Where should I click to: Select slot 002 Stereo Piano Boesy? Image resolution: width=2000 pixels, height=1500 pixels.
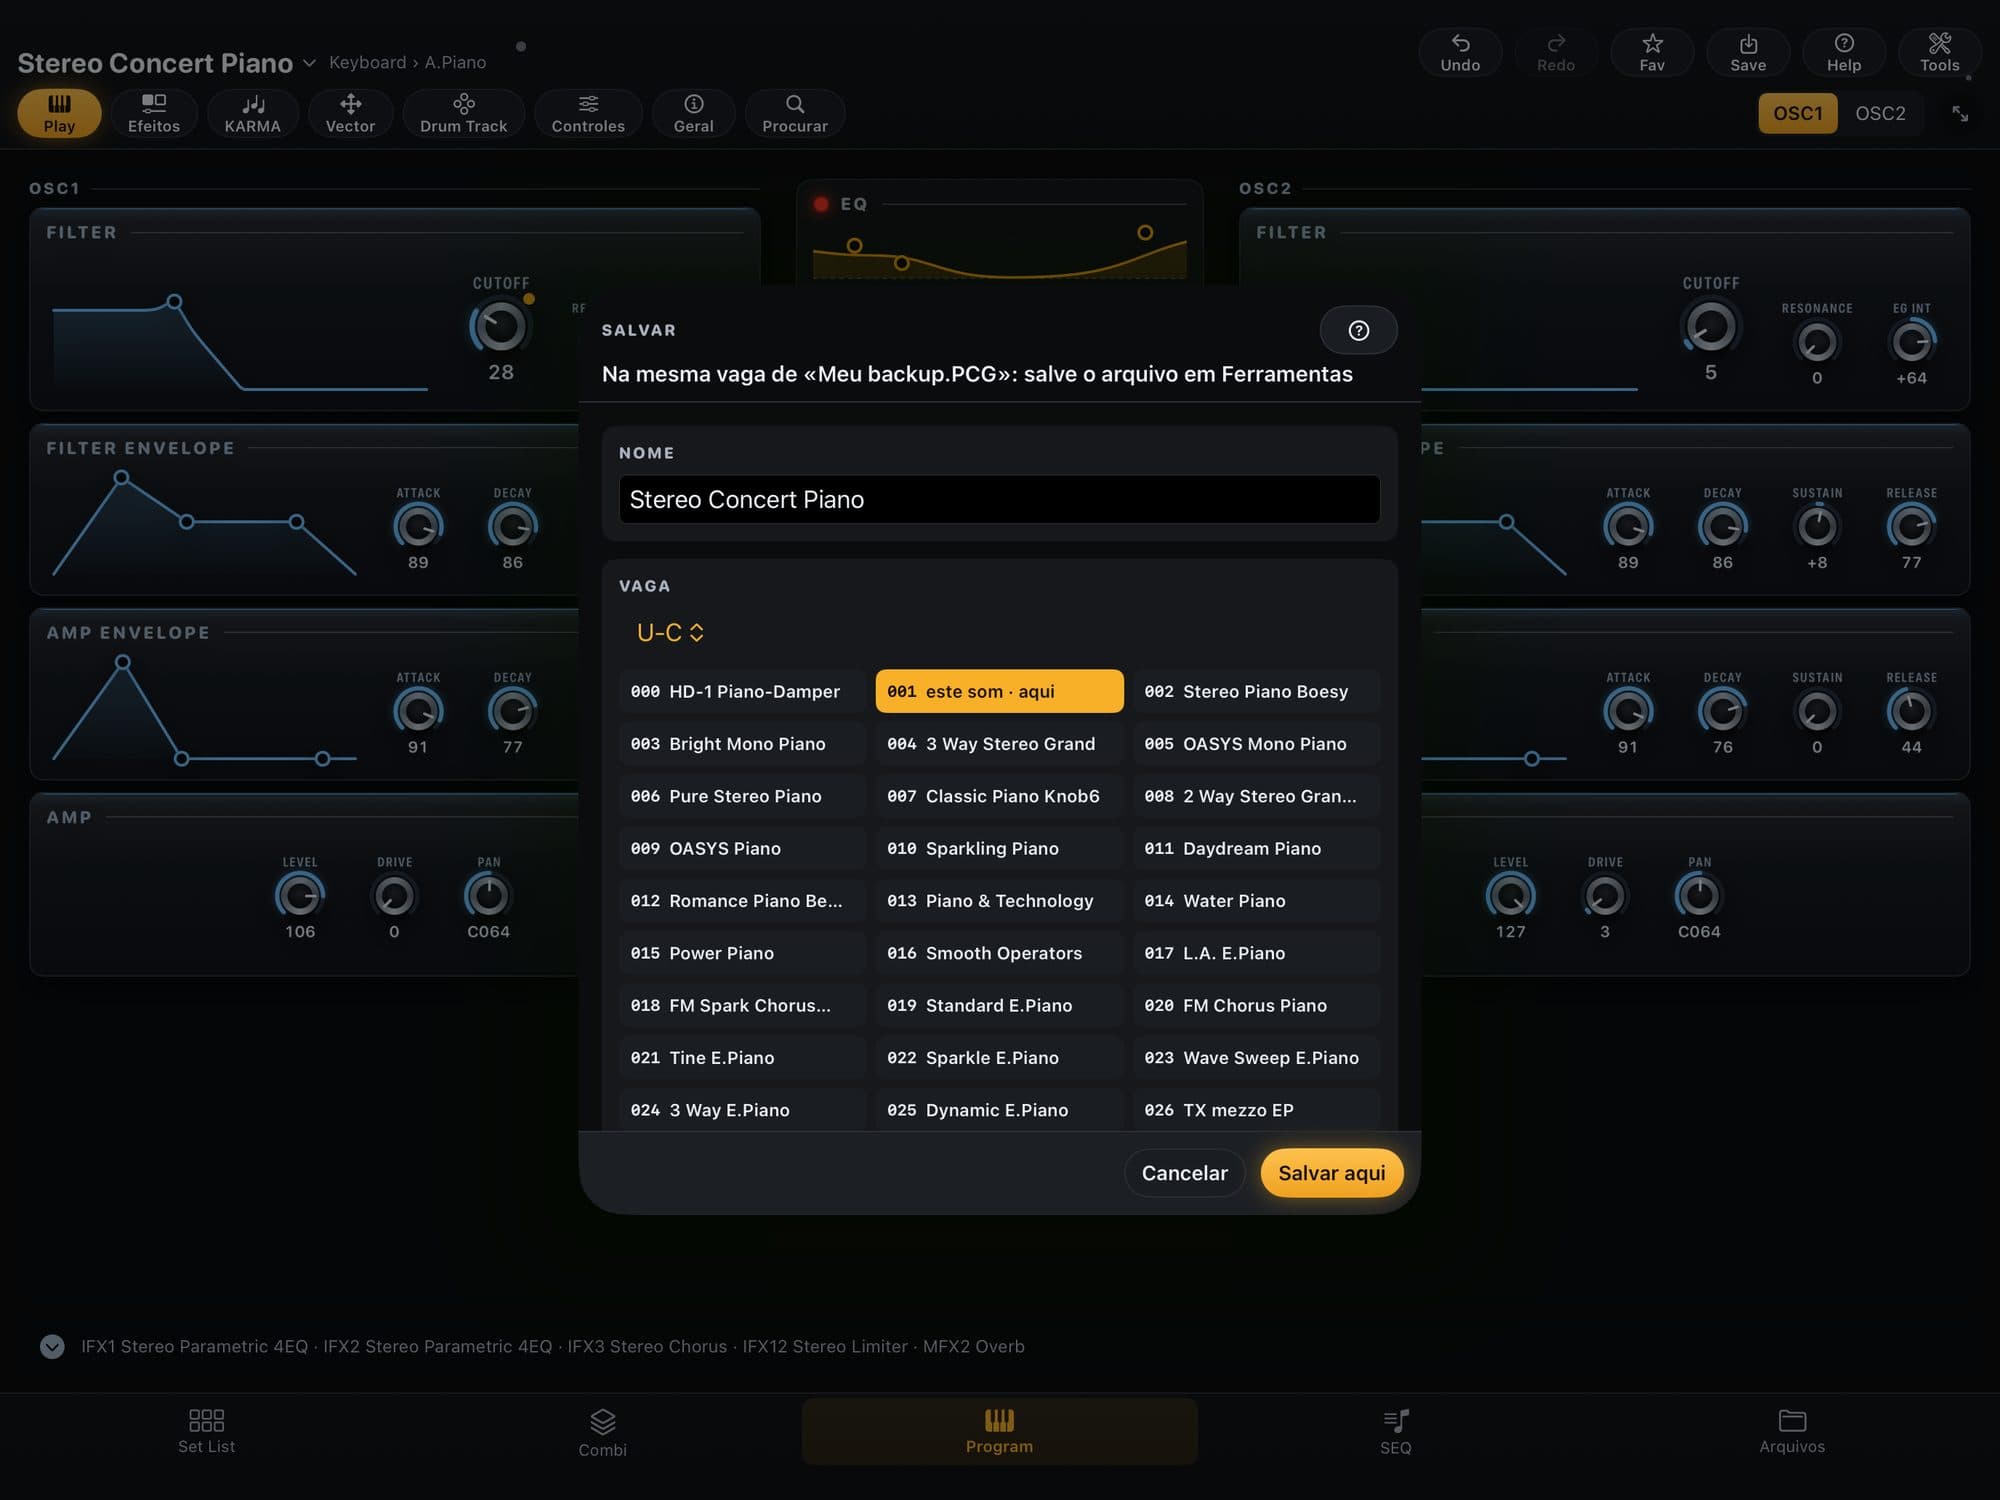(1256, 691)
